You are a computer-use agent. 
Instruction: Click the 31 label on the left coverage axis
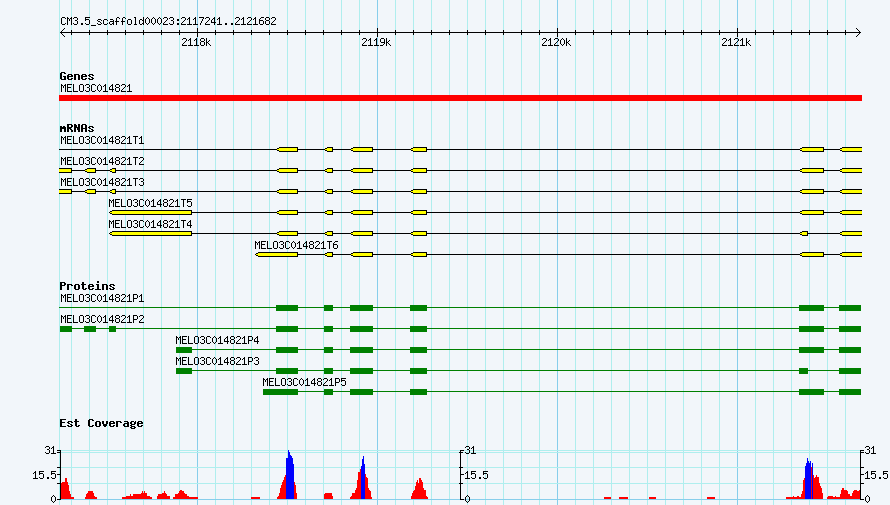50,451
